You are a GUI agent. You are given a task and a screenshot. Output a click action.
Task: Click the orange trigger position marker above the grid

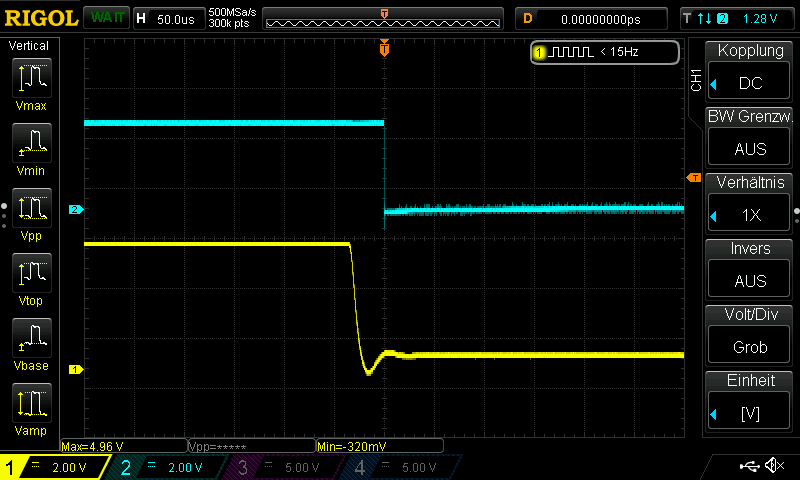coord(384,48)
